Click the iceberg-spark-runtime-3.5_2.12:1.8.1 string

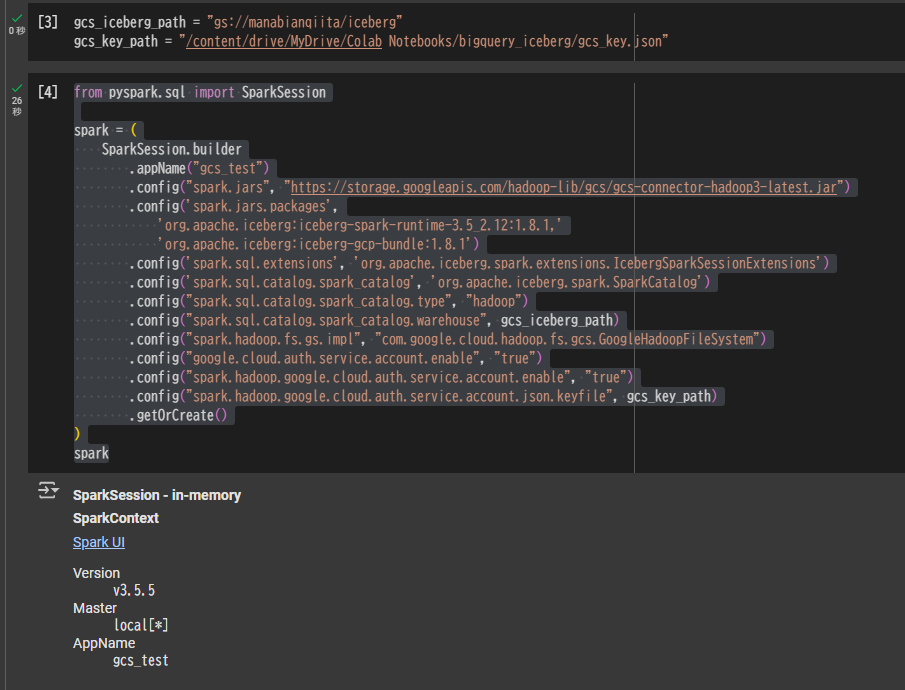(360, 225)
